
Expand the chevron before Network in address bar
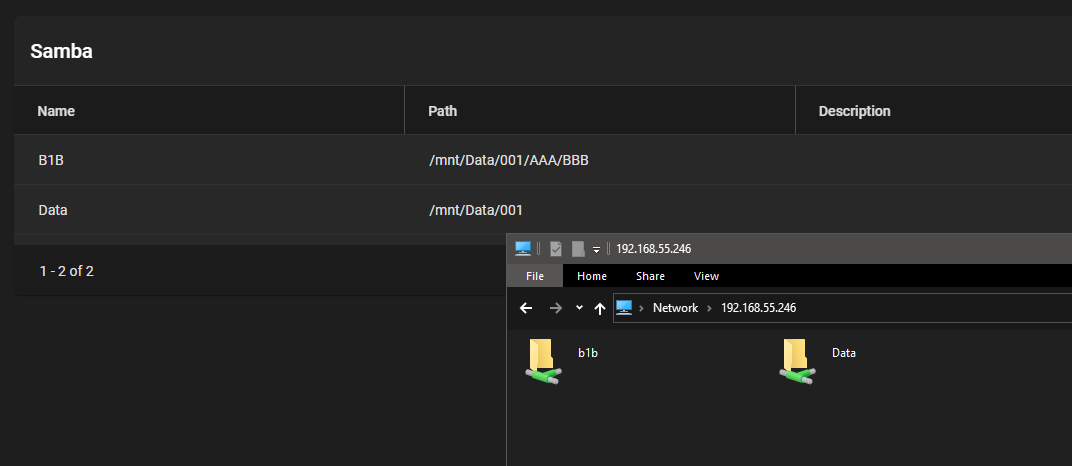(641, 308)
